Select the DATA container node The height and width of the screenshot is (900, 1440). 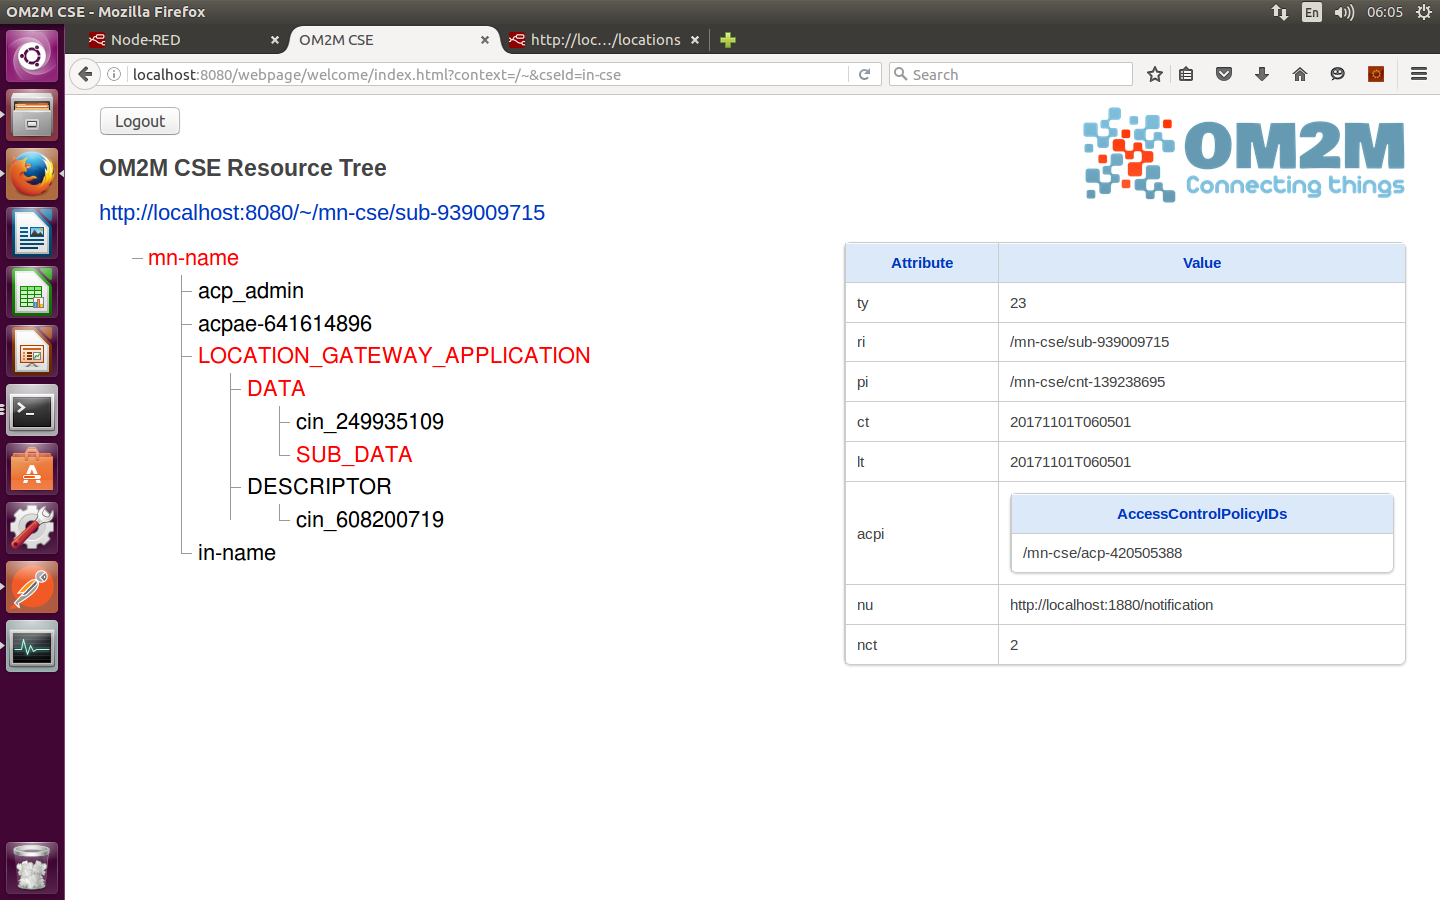pos(276,389)
